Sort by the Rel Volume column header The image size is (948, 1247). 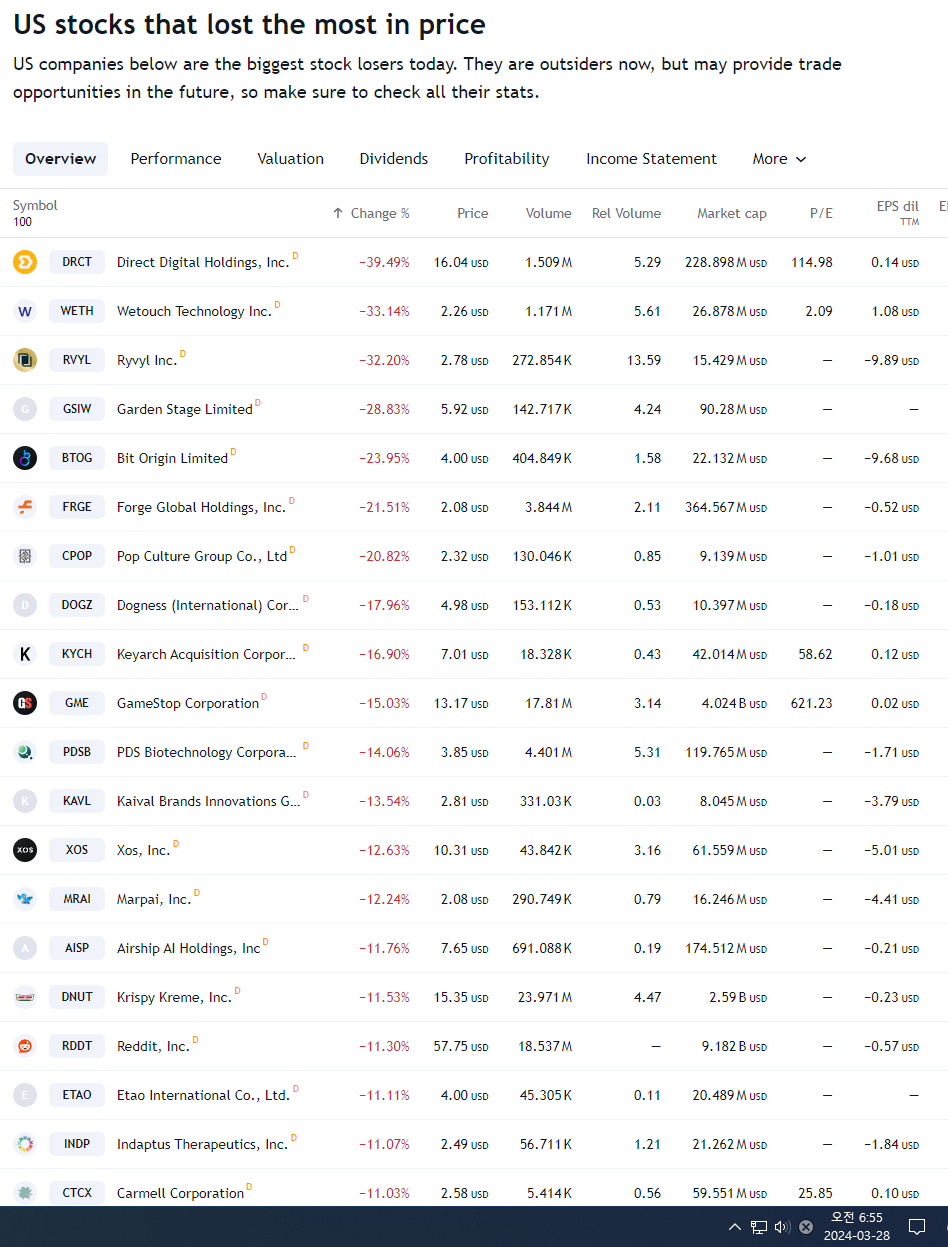pos(626,213)
